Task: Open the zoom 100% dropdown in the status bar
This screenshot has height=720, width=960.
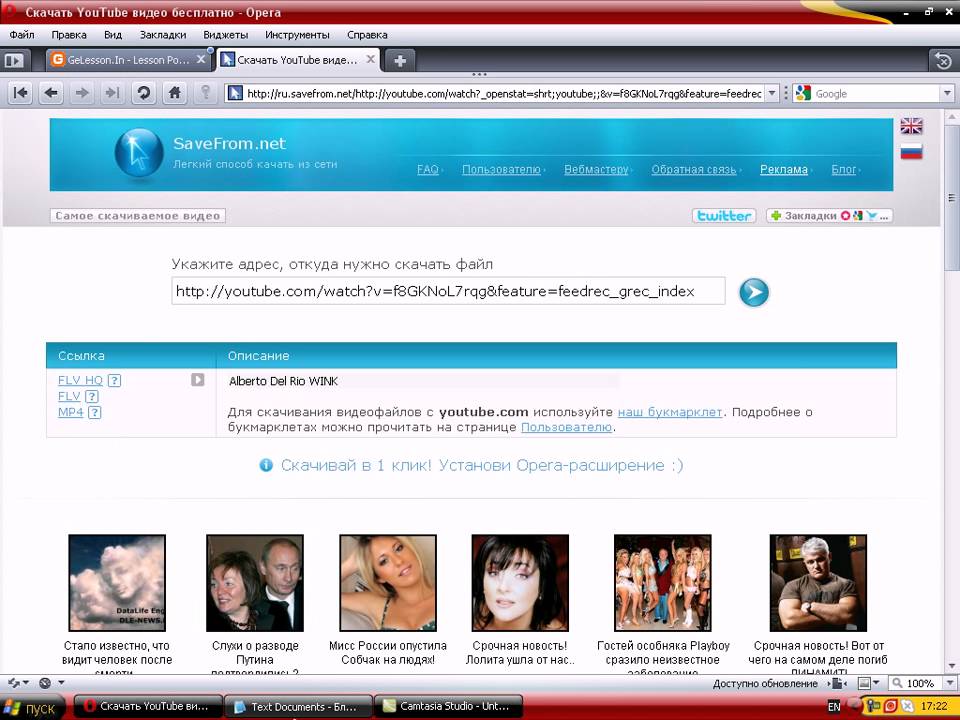Action: point(948,683)
